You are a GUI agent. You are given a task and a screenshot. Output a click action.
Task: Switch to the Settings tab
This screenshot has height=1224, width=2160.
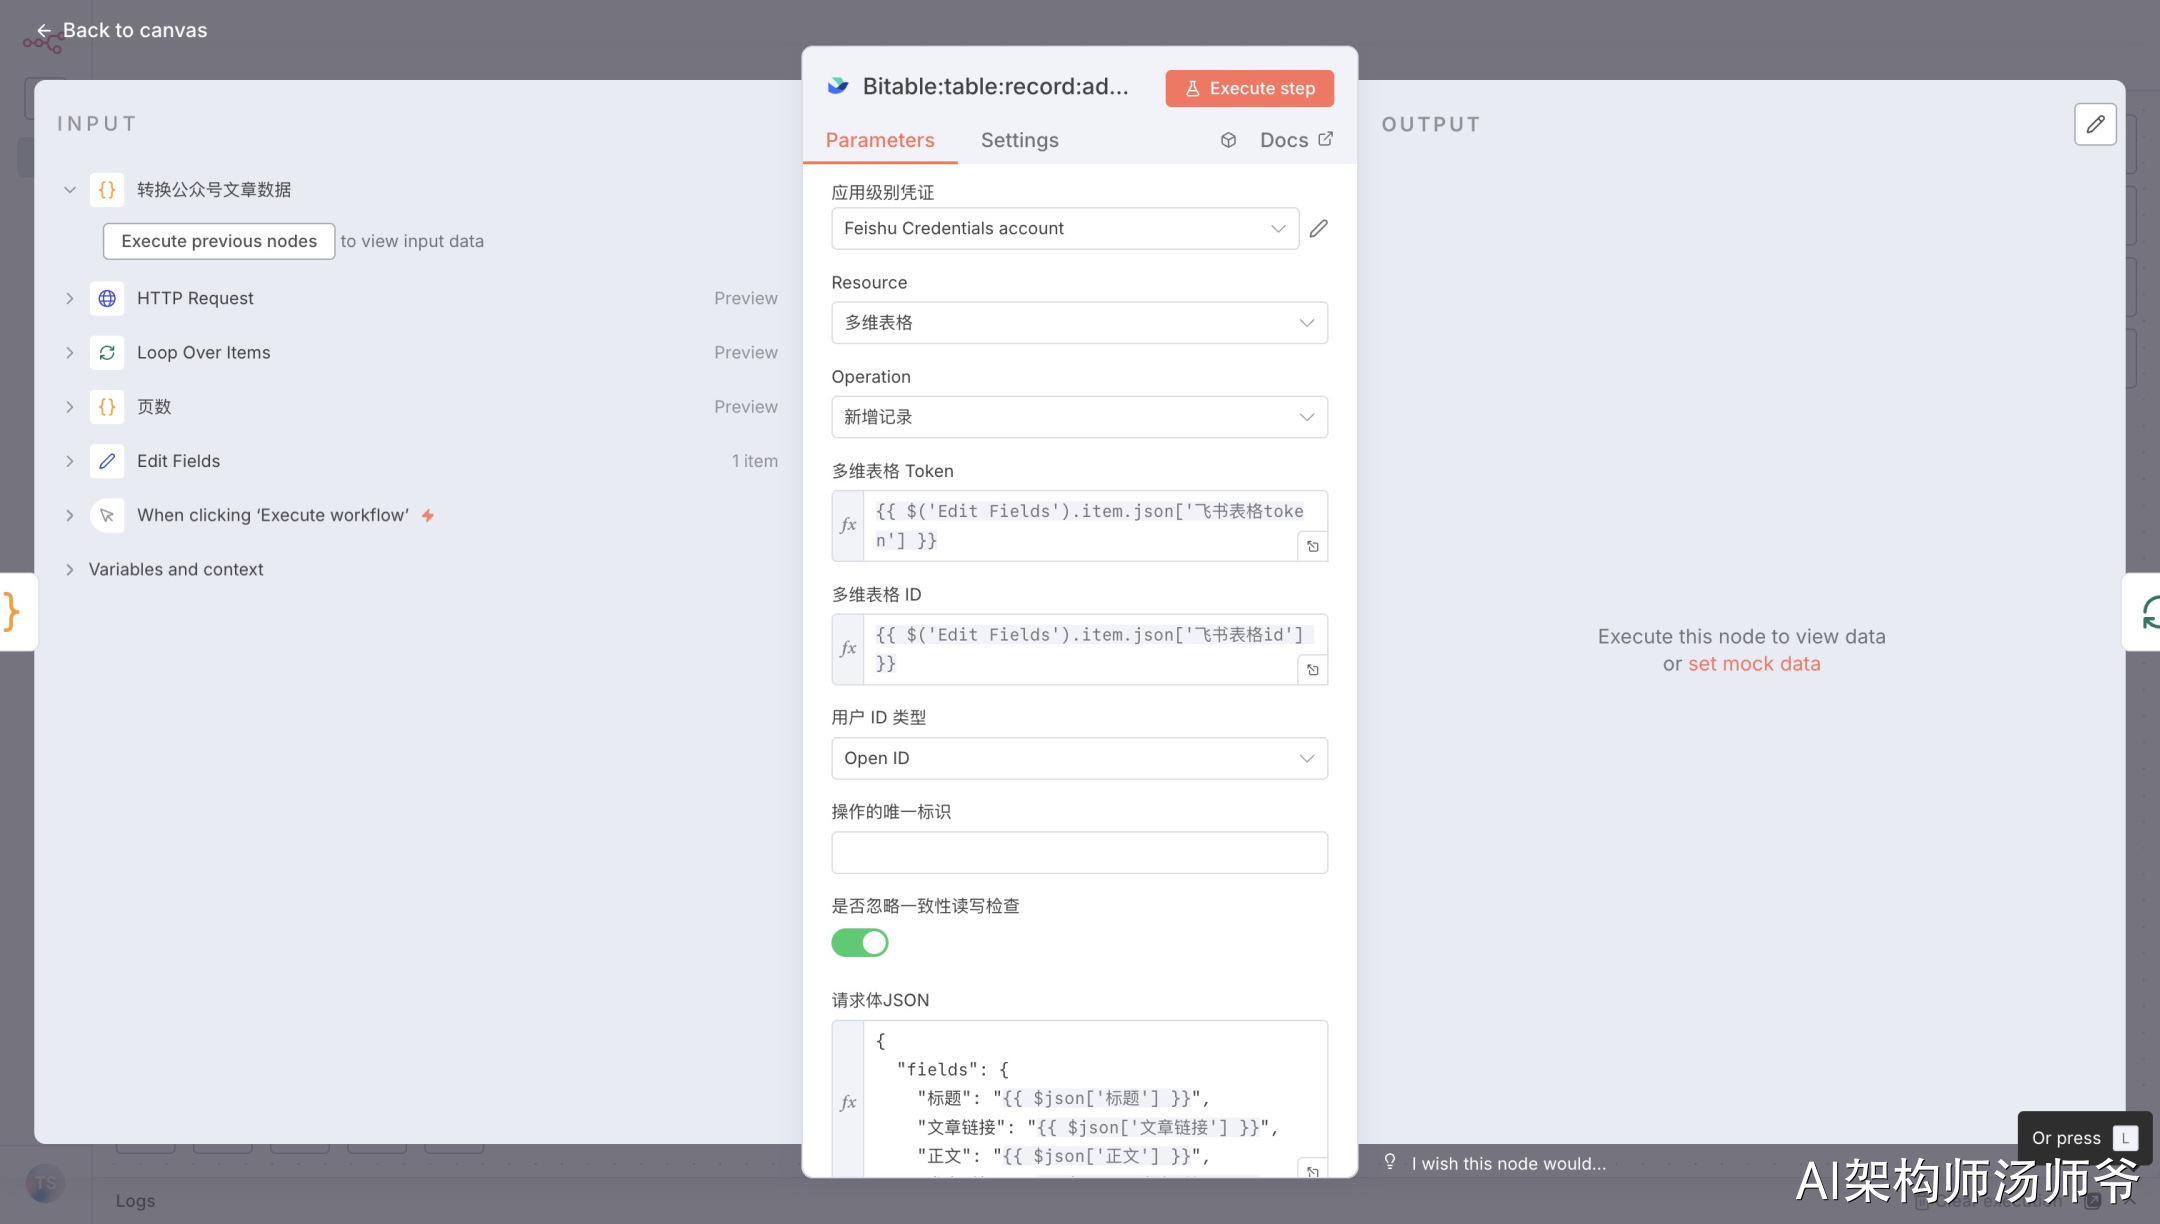(1019, 140)
